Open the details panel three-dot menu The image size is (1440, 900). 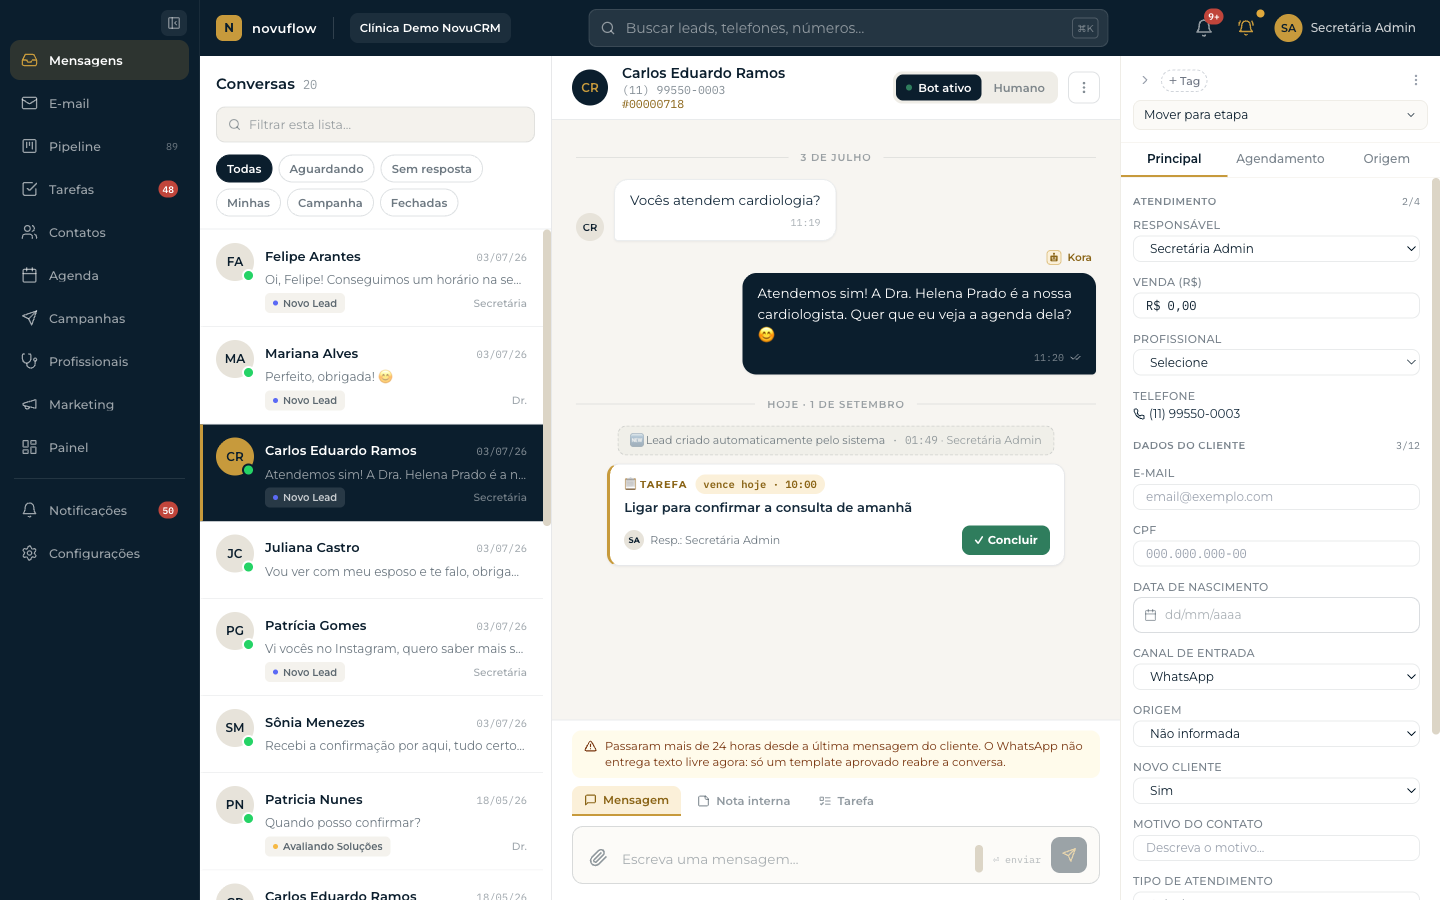[x=1416, y=80]
